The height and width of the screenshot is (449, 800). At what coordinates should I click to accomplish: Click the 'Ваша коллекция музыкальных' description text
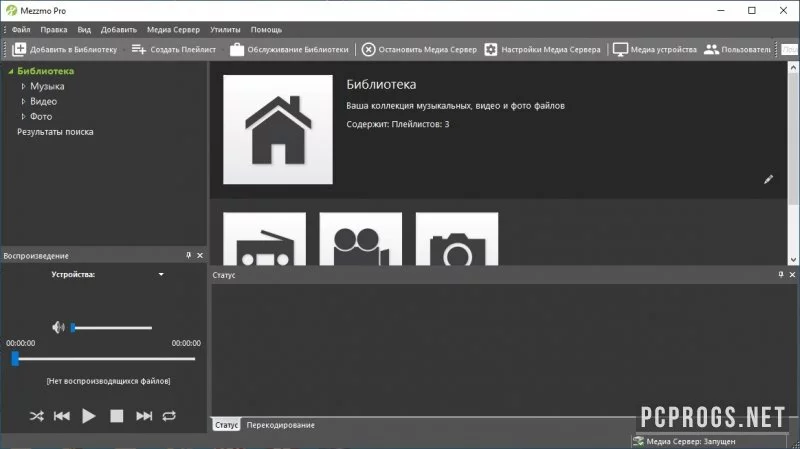coord(456,106)
